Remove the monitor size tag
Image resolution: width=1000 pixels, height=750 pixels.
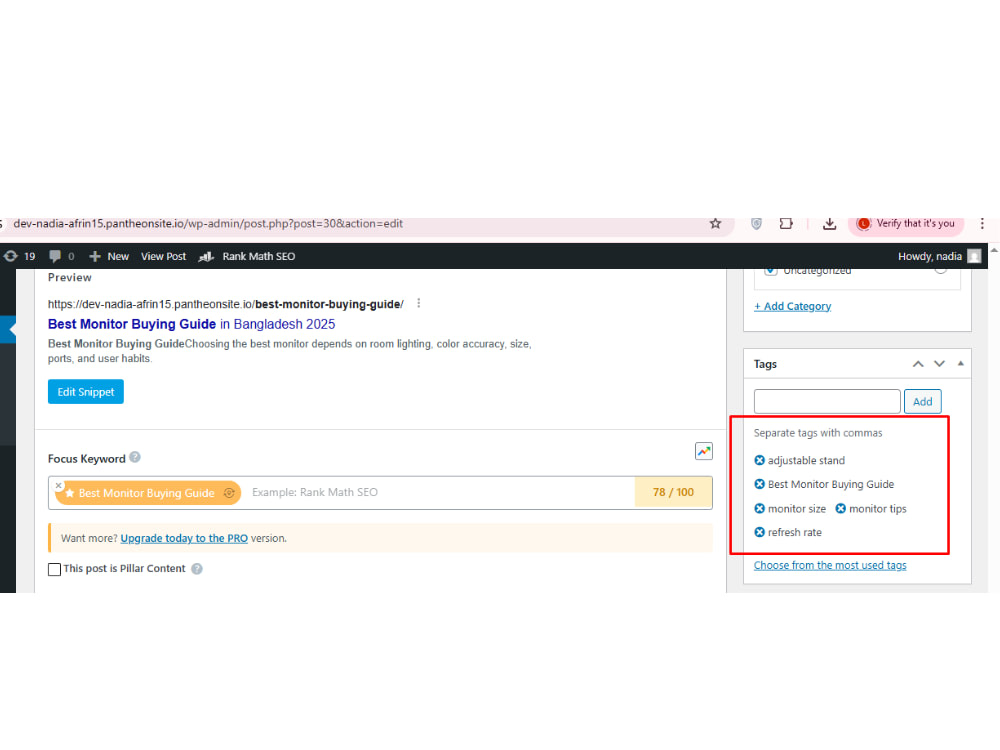[760, 508]
